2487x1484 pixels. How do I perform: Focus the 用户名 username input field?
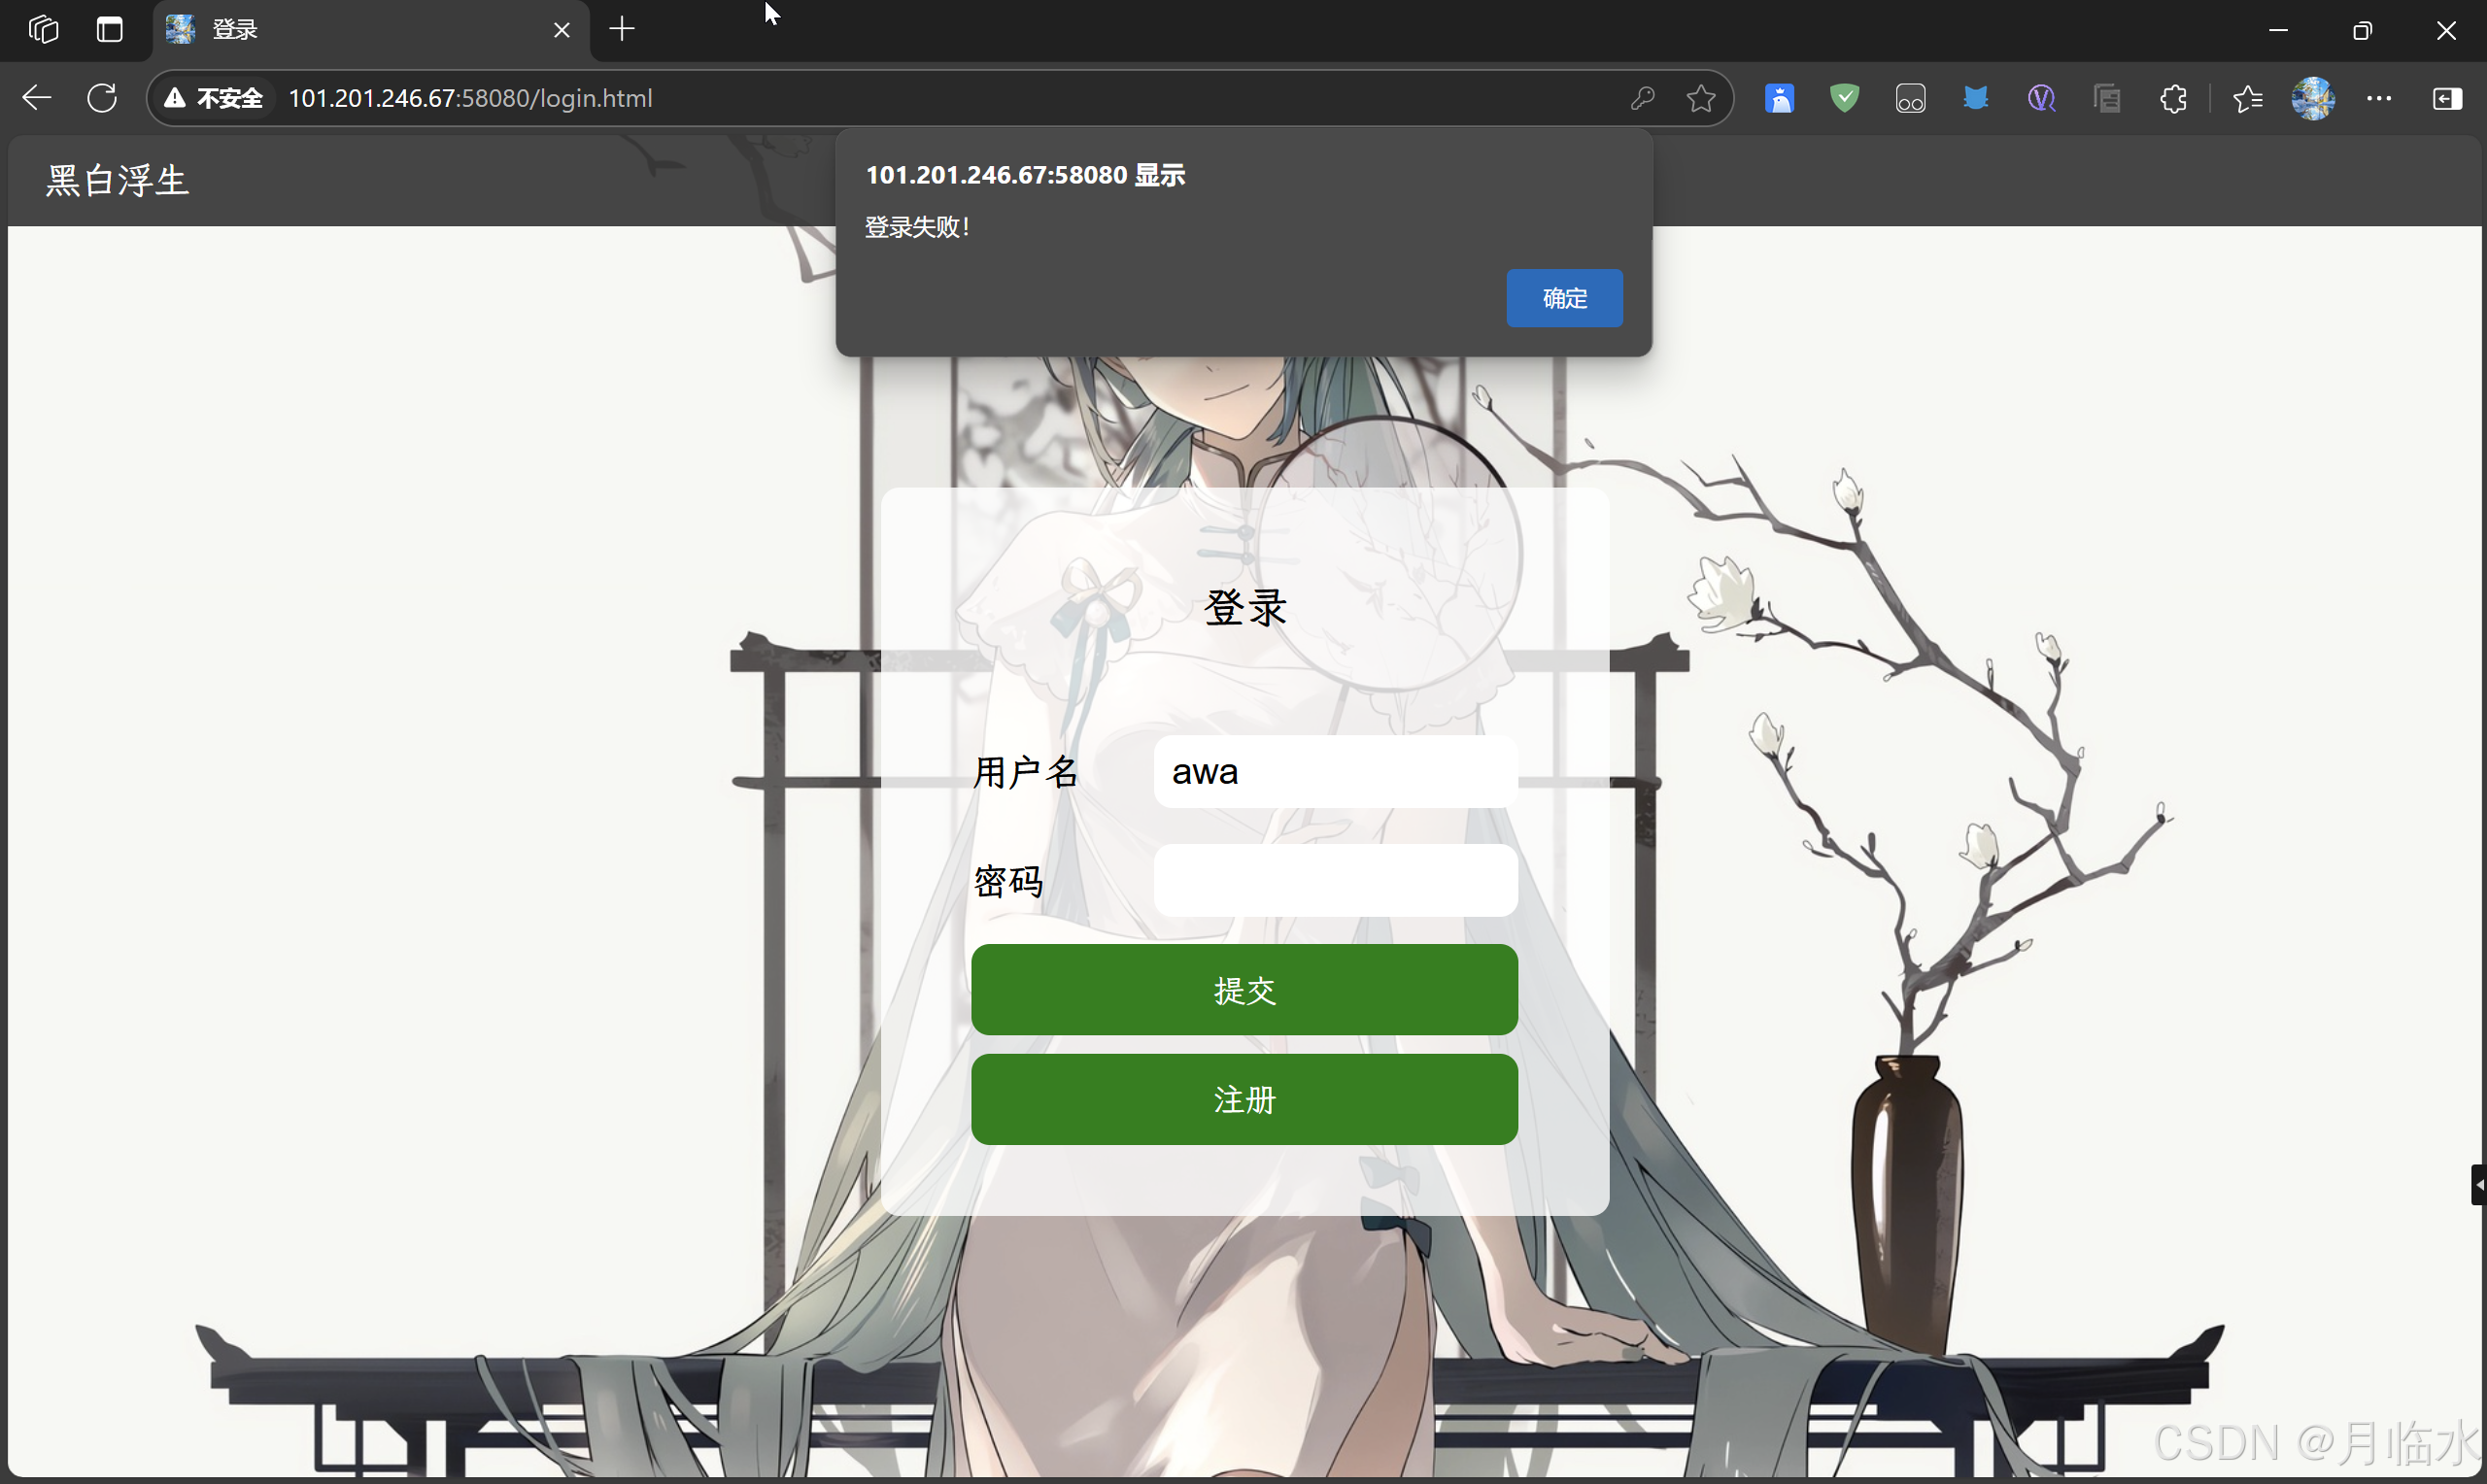(1334, 772)
